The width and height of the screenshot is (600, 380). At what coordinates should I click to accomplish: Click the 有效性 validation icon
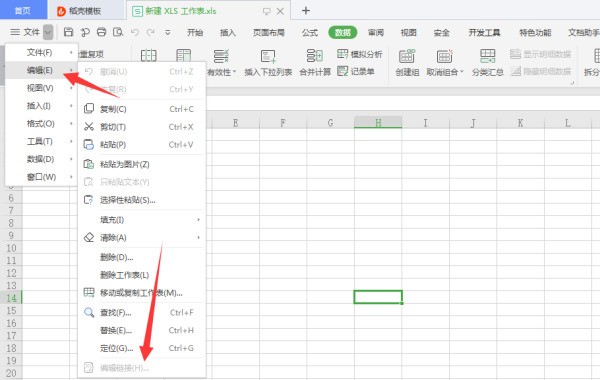tap(221, 56)
